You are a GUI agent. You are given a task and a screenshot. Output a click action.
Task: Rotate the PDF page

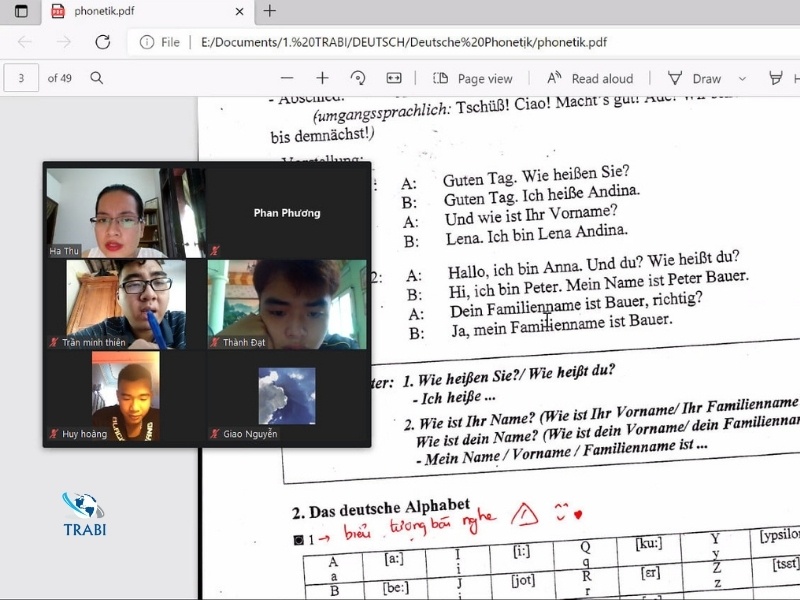point(358,78)
